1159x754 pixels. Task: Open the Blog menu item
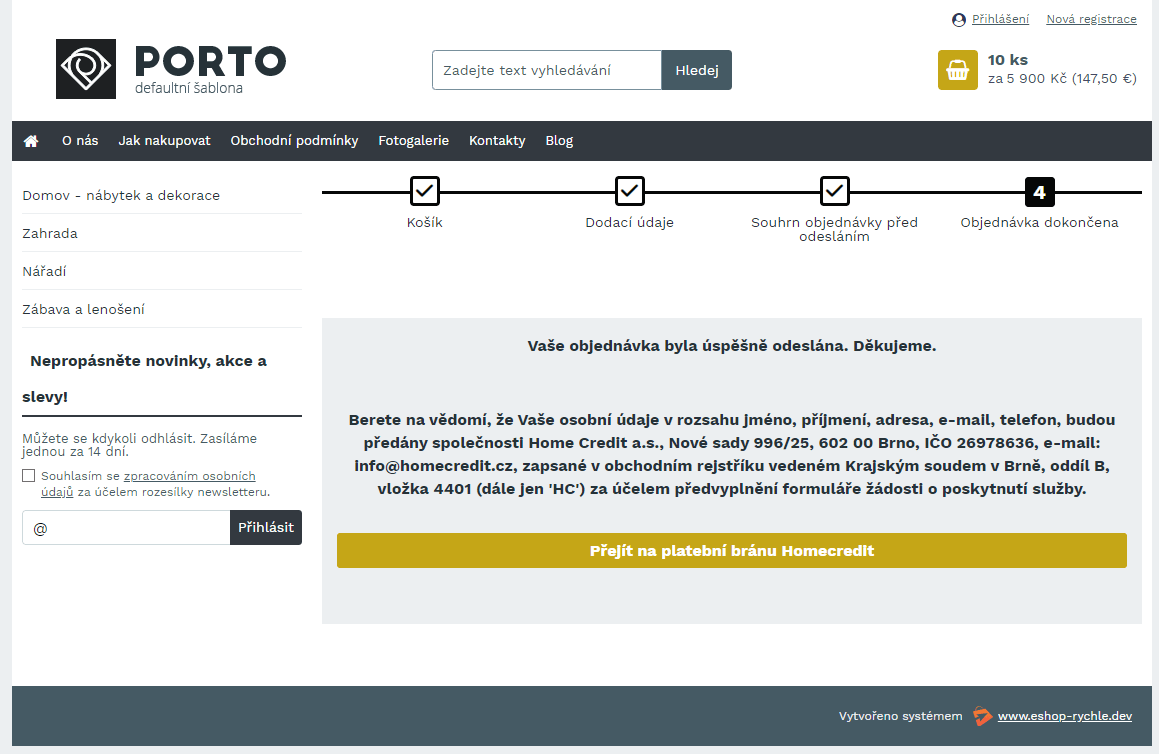[559, 140]
